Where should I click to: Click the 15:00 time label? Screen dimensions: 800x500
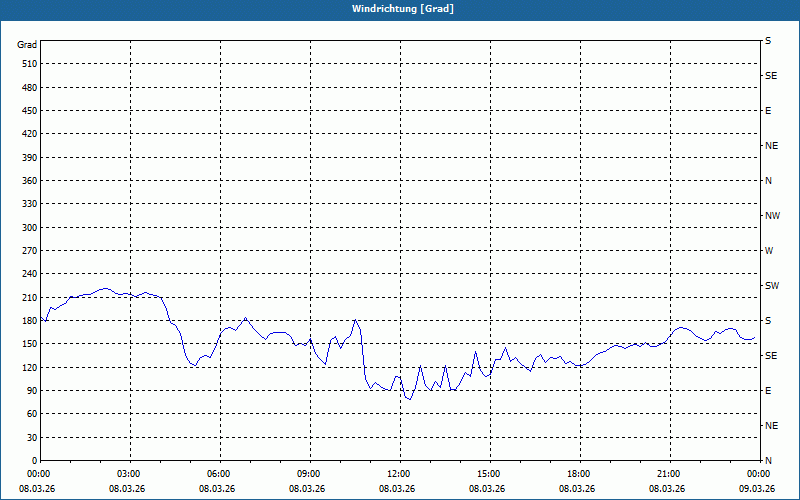click(x=487, y=474)
